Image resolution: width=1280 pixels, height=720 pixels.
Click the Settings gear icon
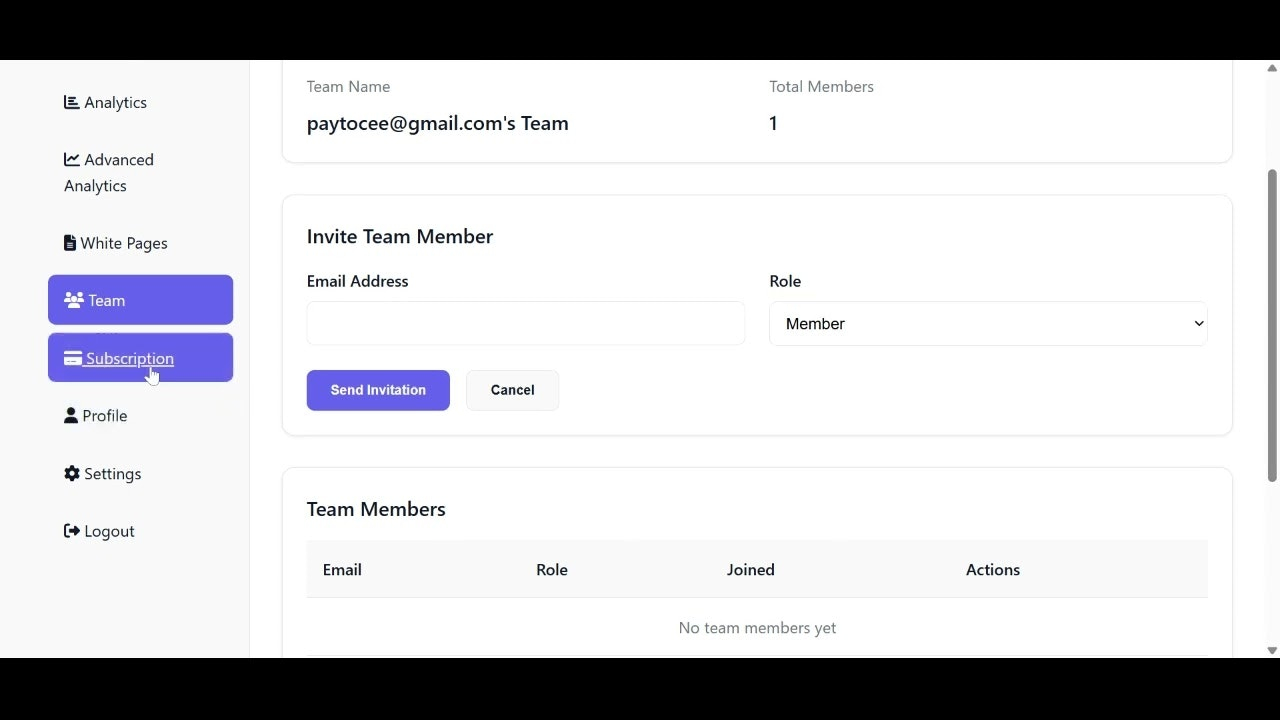[72, 473]
